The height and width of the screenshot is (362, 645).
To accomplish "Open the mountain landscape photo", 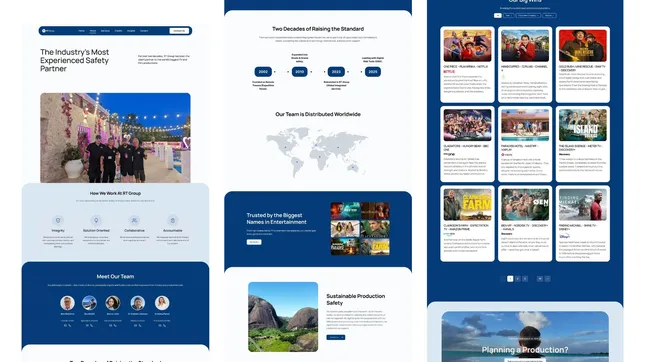I will (x=283, y=317).
